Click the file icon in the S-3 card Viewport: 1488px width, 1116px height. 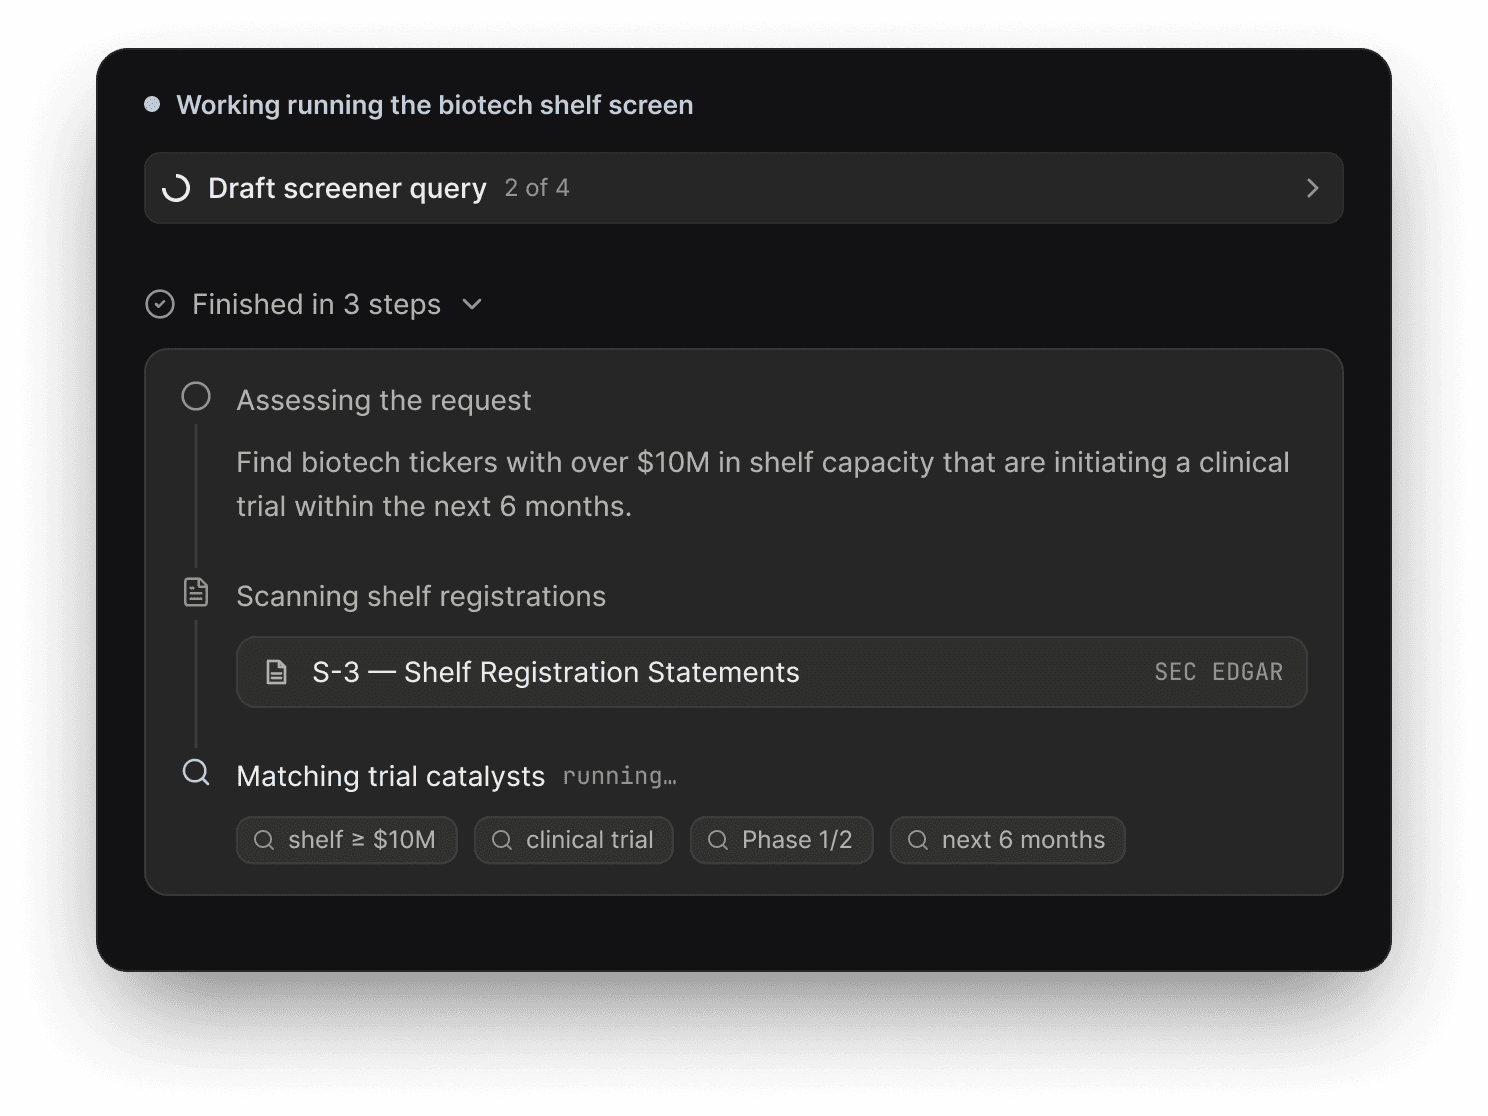pyautogui.click(x=277, y=672)
